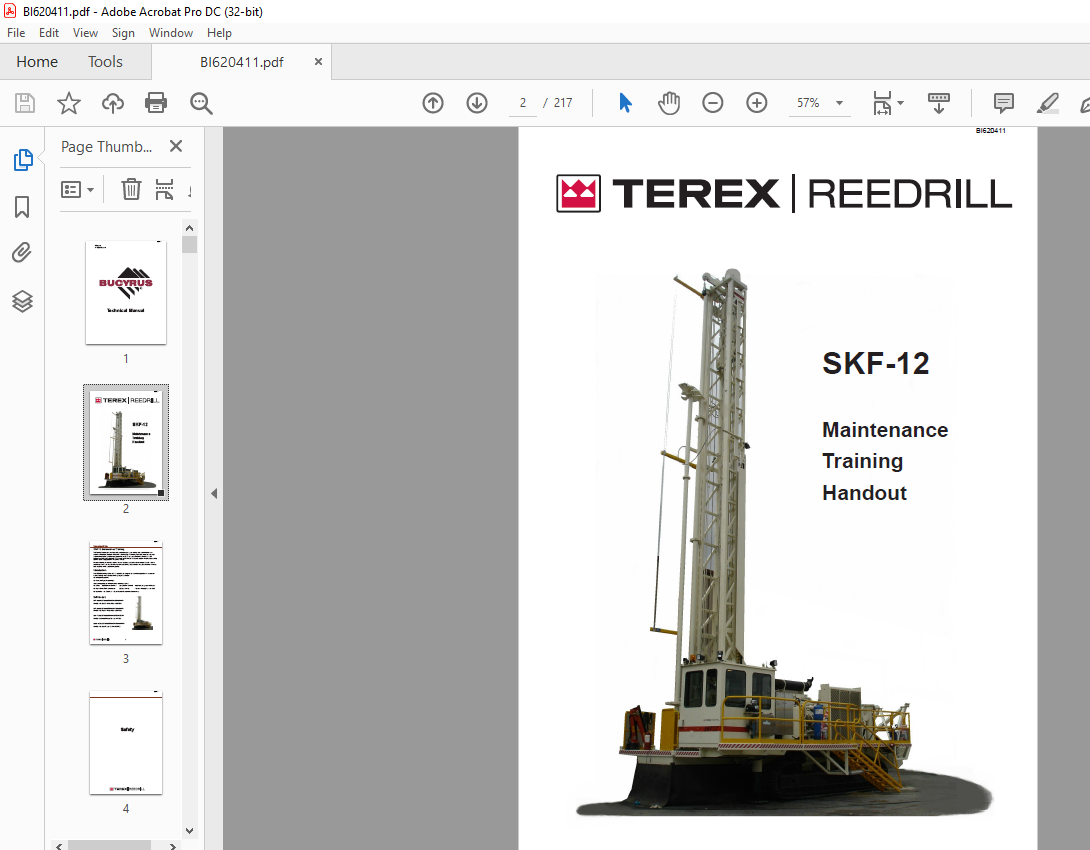This screenshot has height=850, width=1090.
Task: Close the Page Thumbnails panel
Action: tap(176, 146)
